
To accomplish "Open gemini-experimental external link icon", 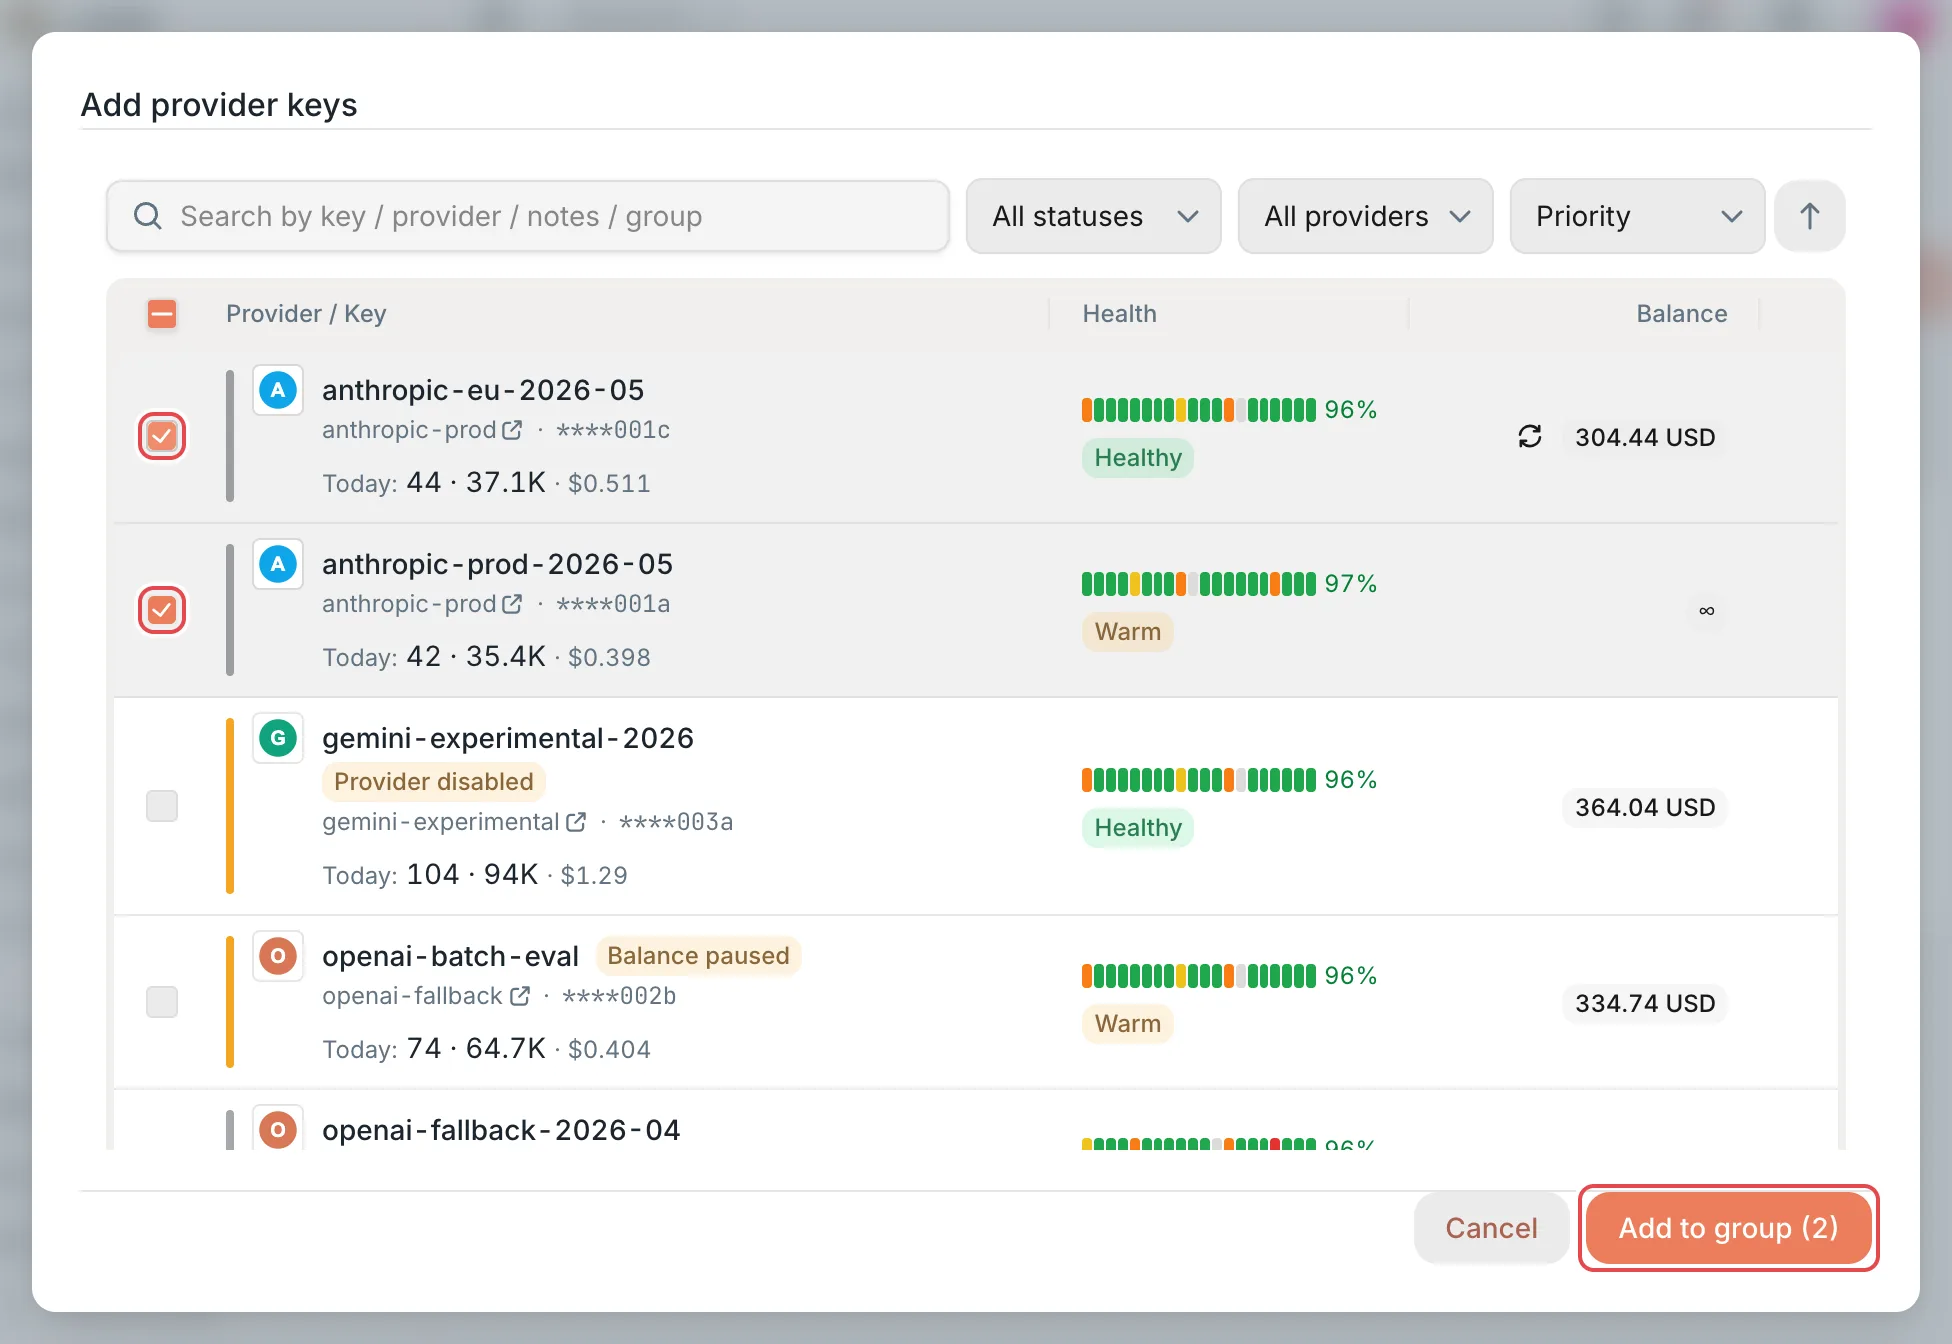I will point(576,822).
